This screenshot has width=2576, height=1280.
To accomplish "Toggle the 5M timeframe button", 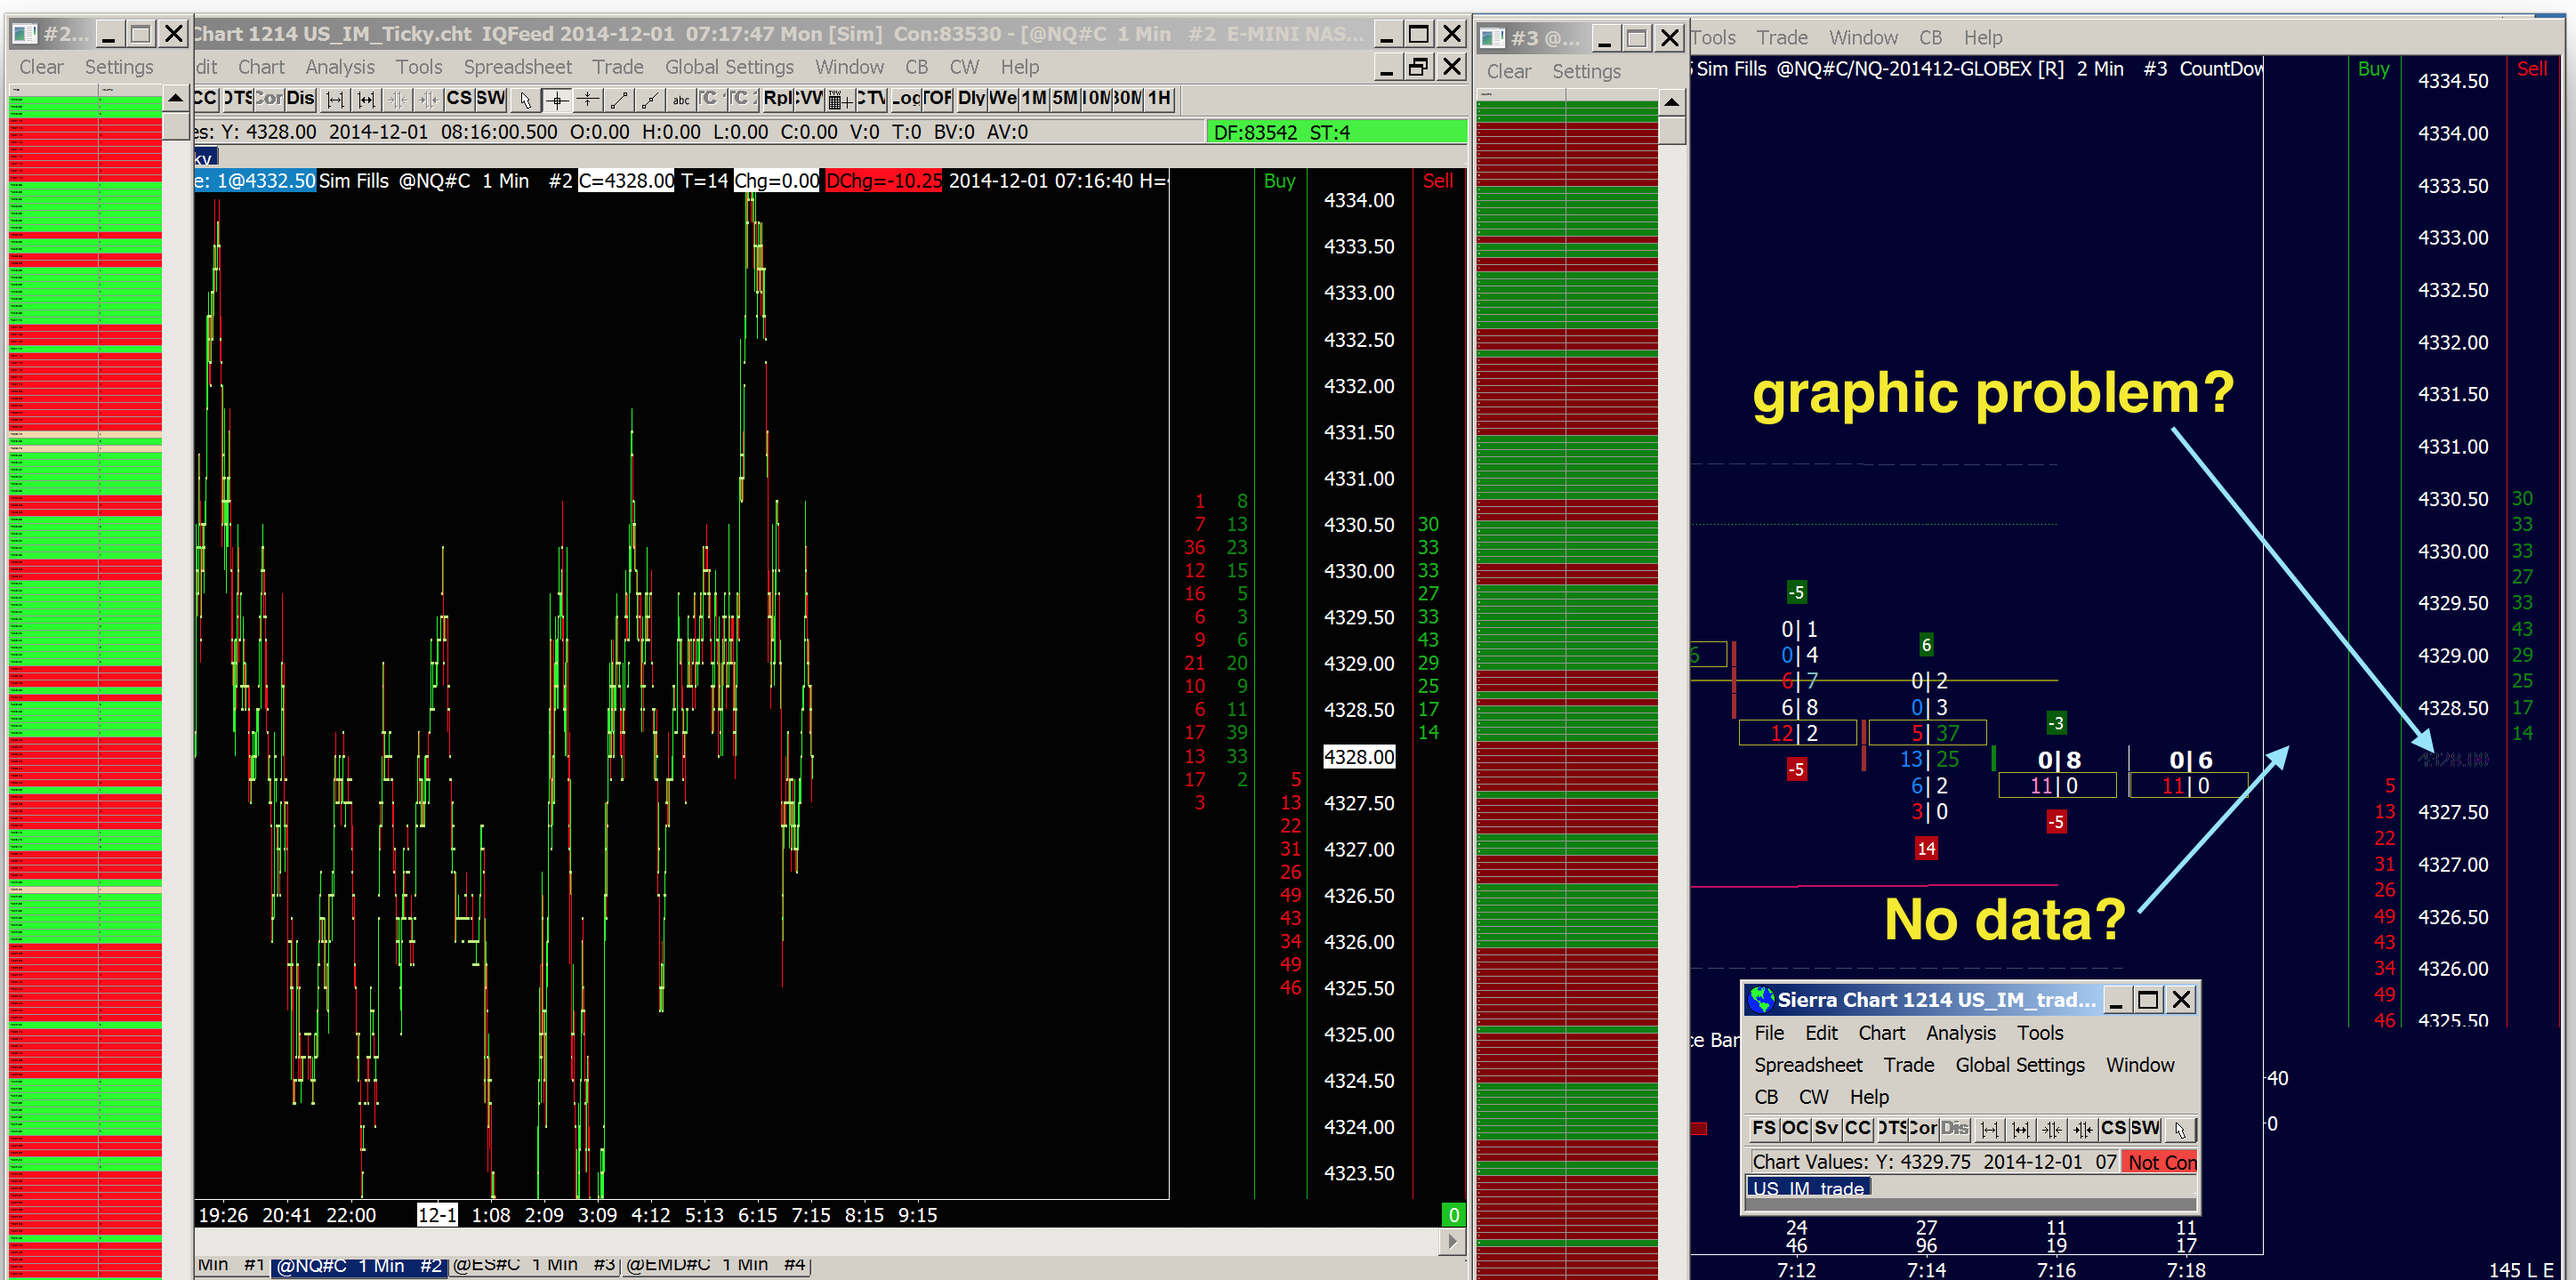I will click(1065, 99).
